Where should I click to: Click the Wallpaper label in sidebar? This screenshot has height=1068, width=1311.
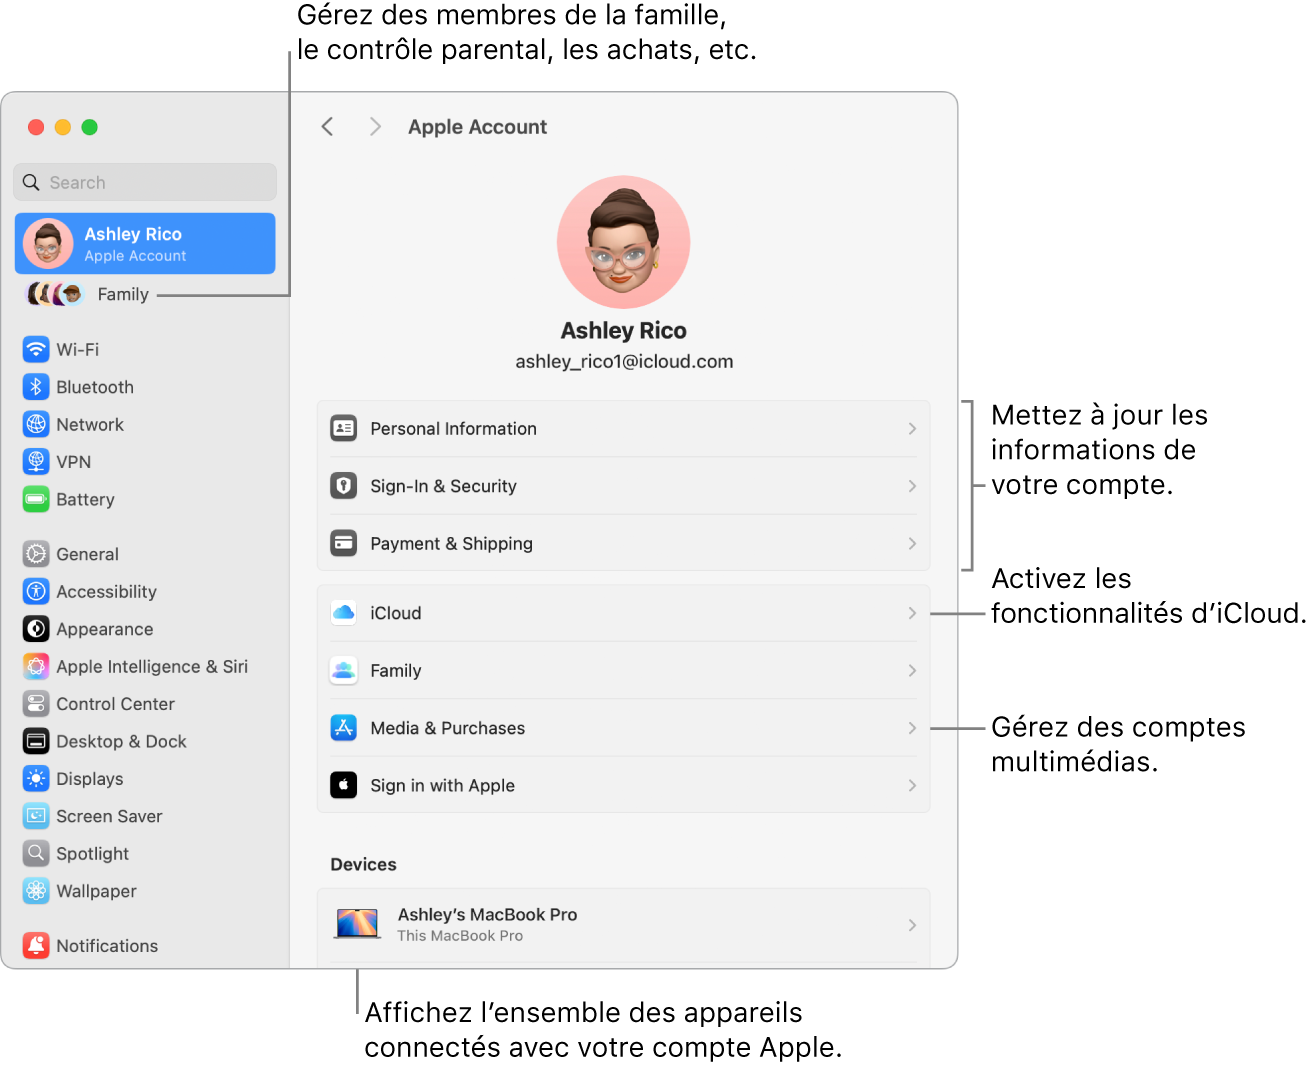(96, 891)
